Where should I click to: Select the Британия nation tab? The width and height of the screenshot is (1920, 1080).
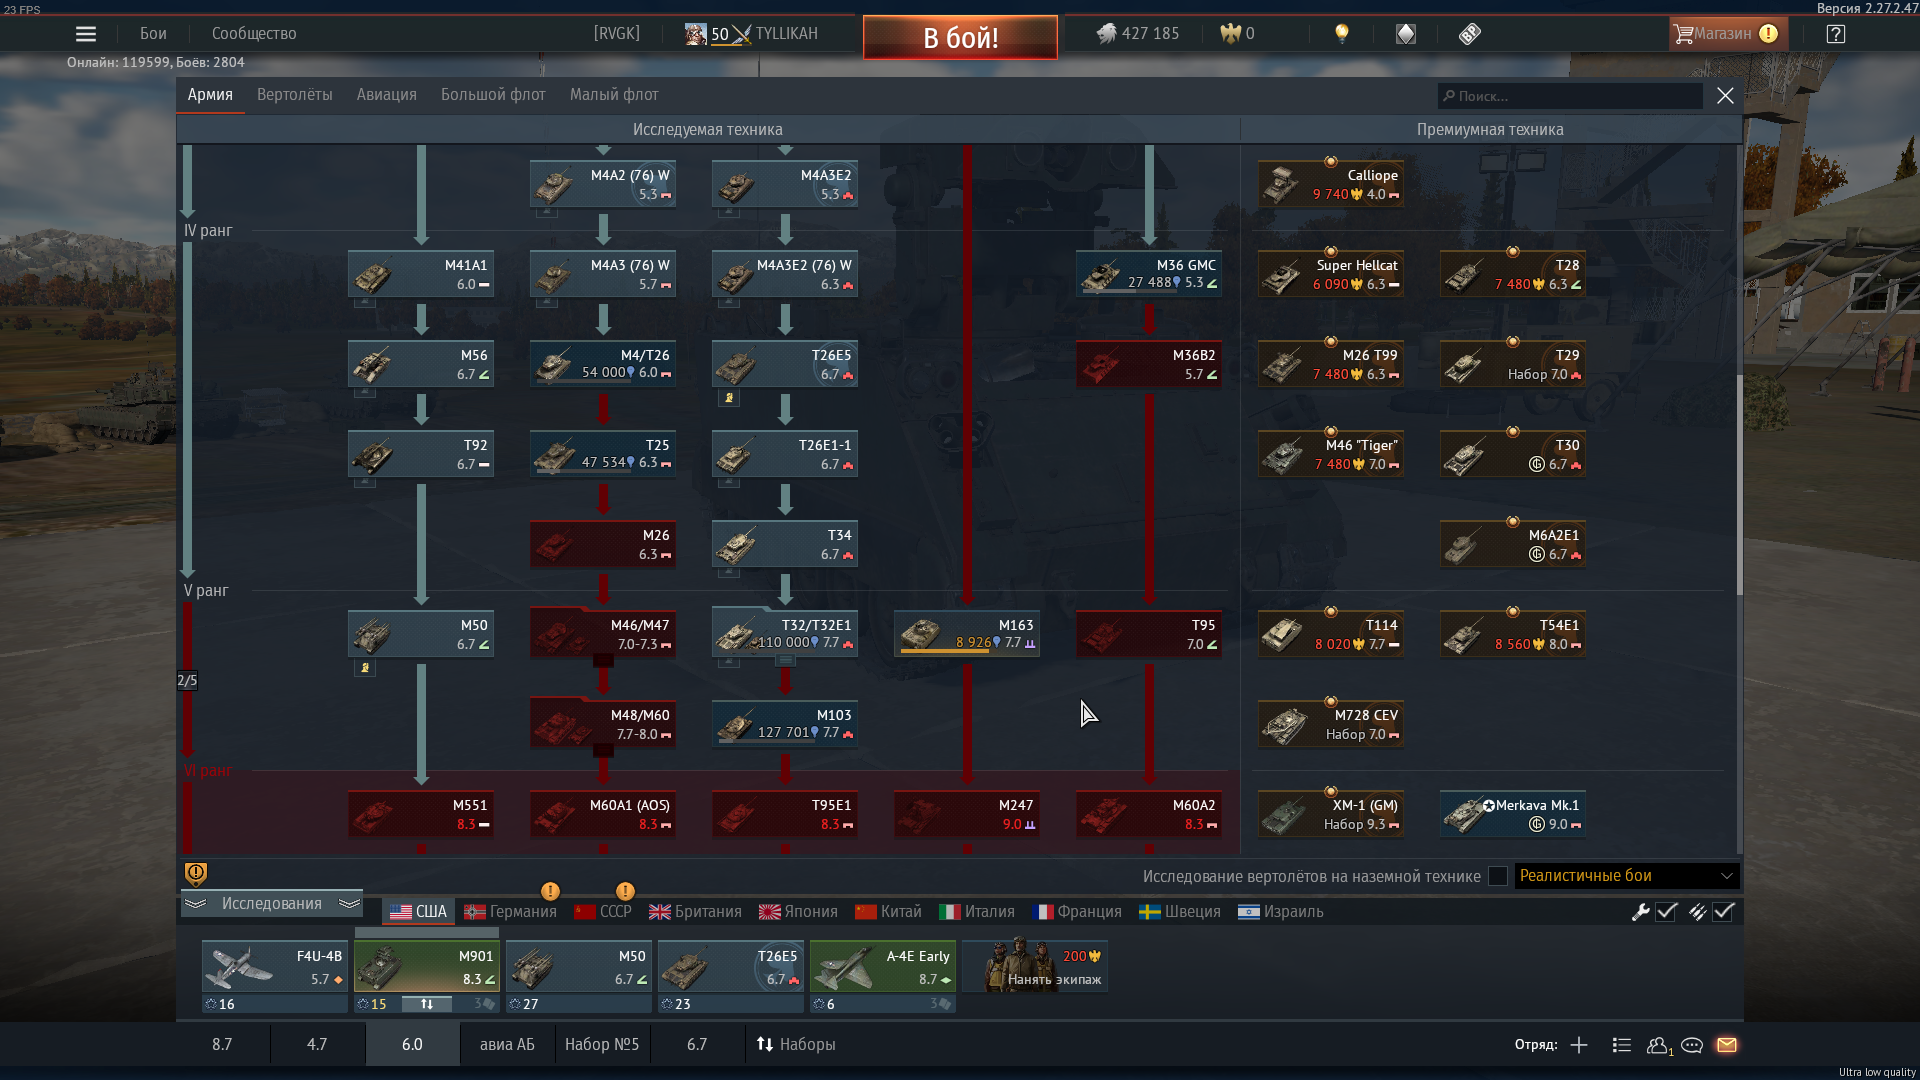[695, 912]
